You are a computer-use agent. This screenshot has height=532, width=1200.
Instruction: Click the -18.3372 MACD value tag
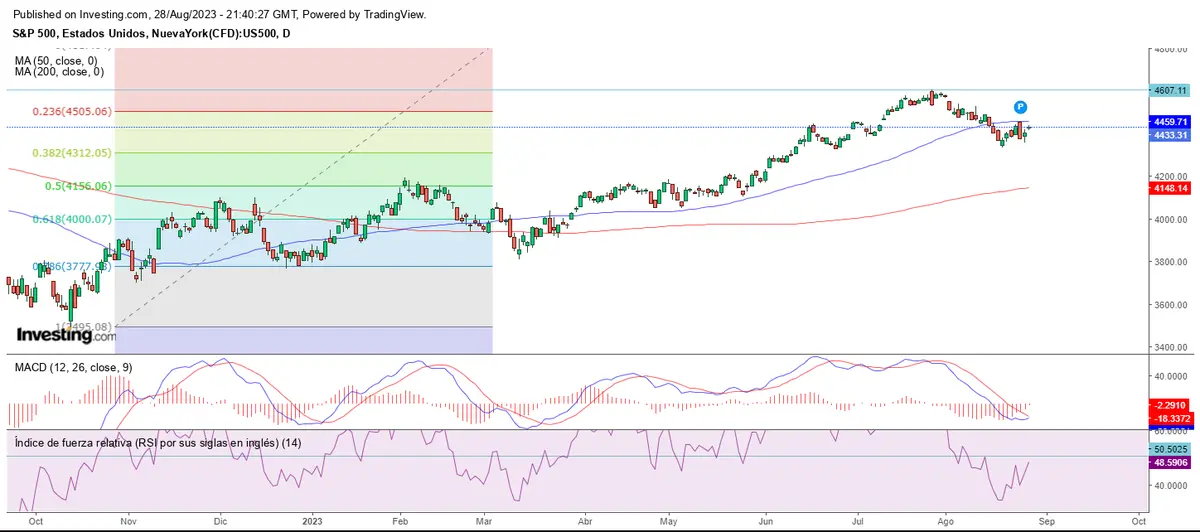pyautogui.click(x=1169, y=417)
